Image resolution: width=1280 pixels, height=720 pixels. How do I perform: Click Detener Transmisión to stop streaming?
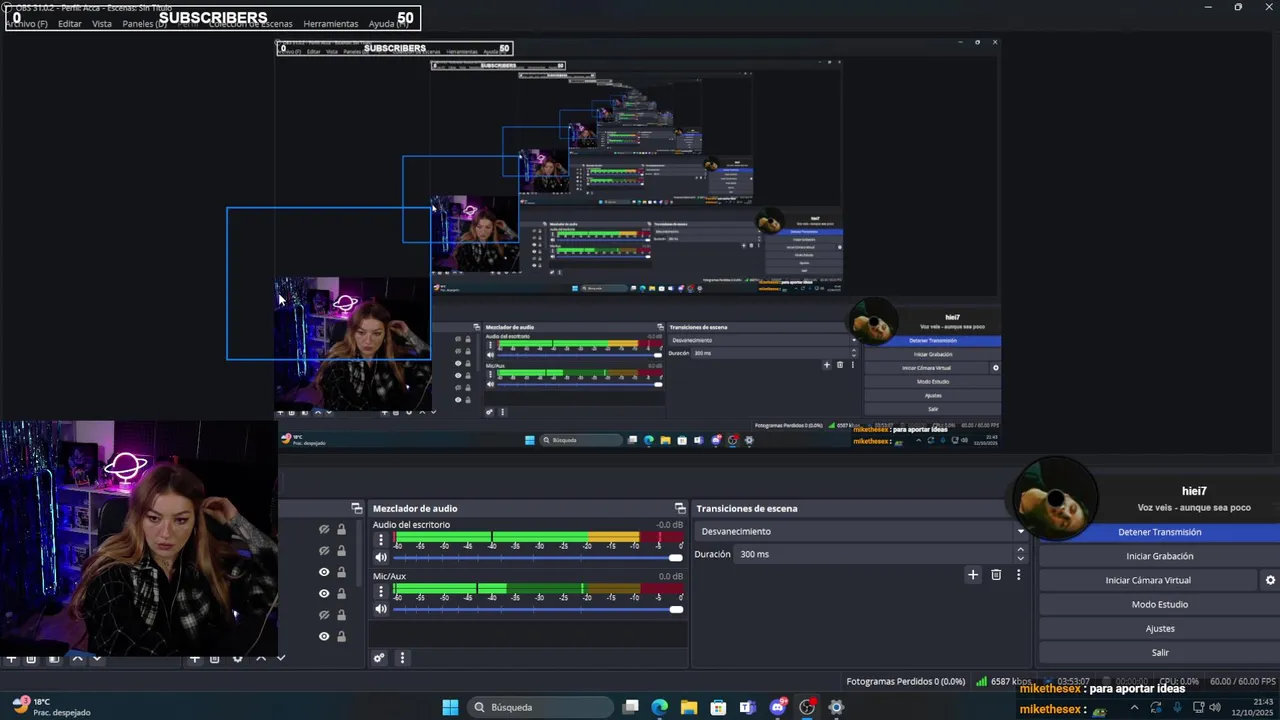pyautogui.click(x=1159, y=532)
